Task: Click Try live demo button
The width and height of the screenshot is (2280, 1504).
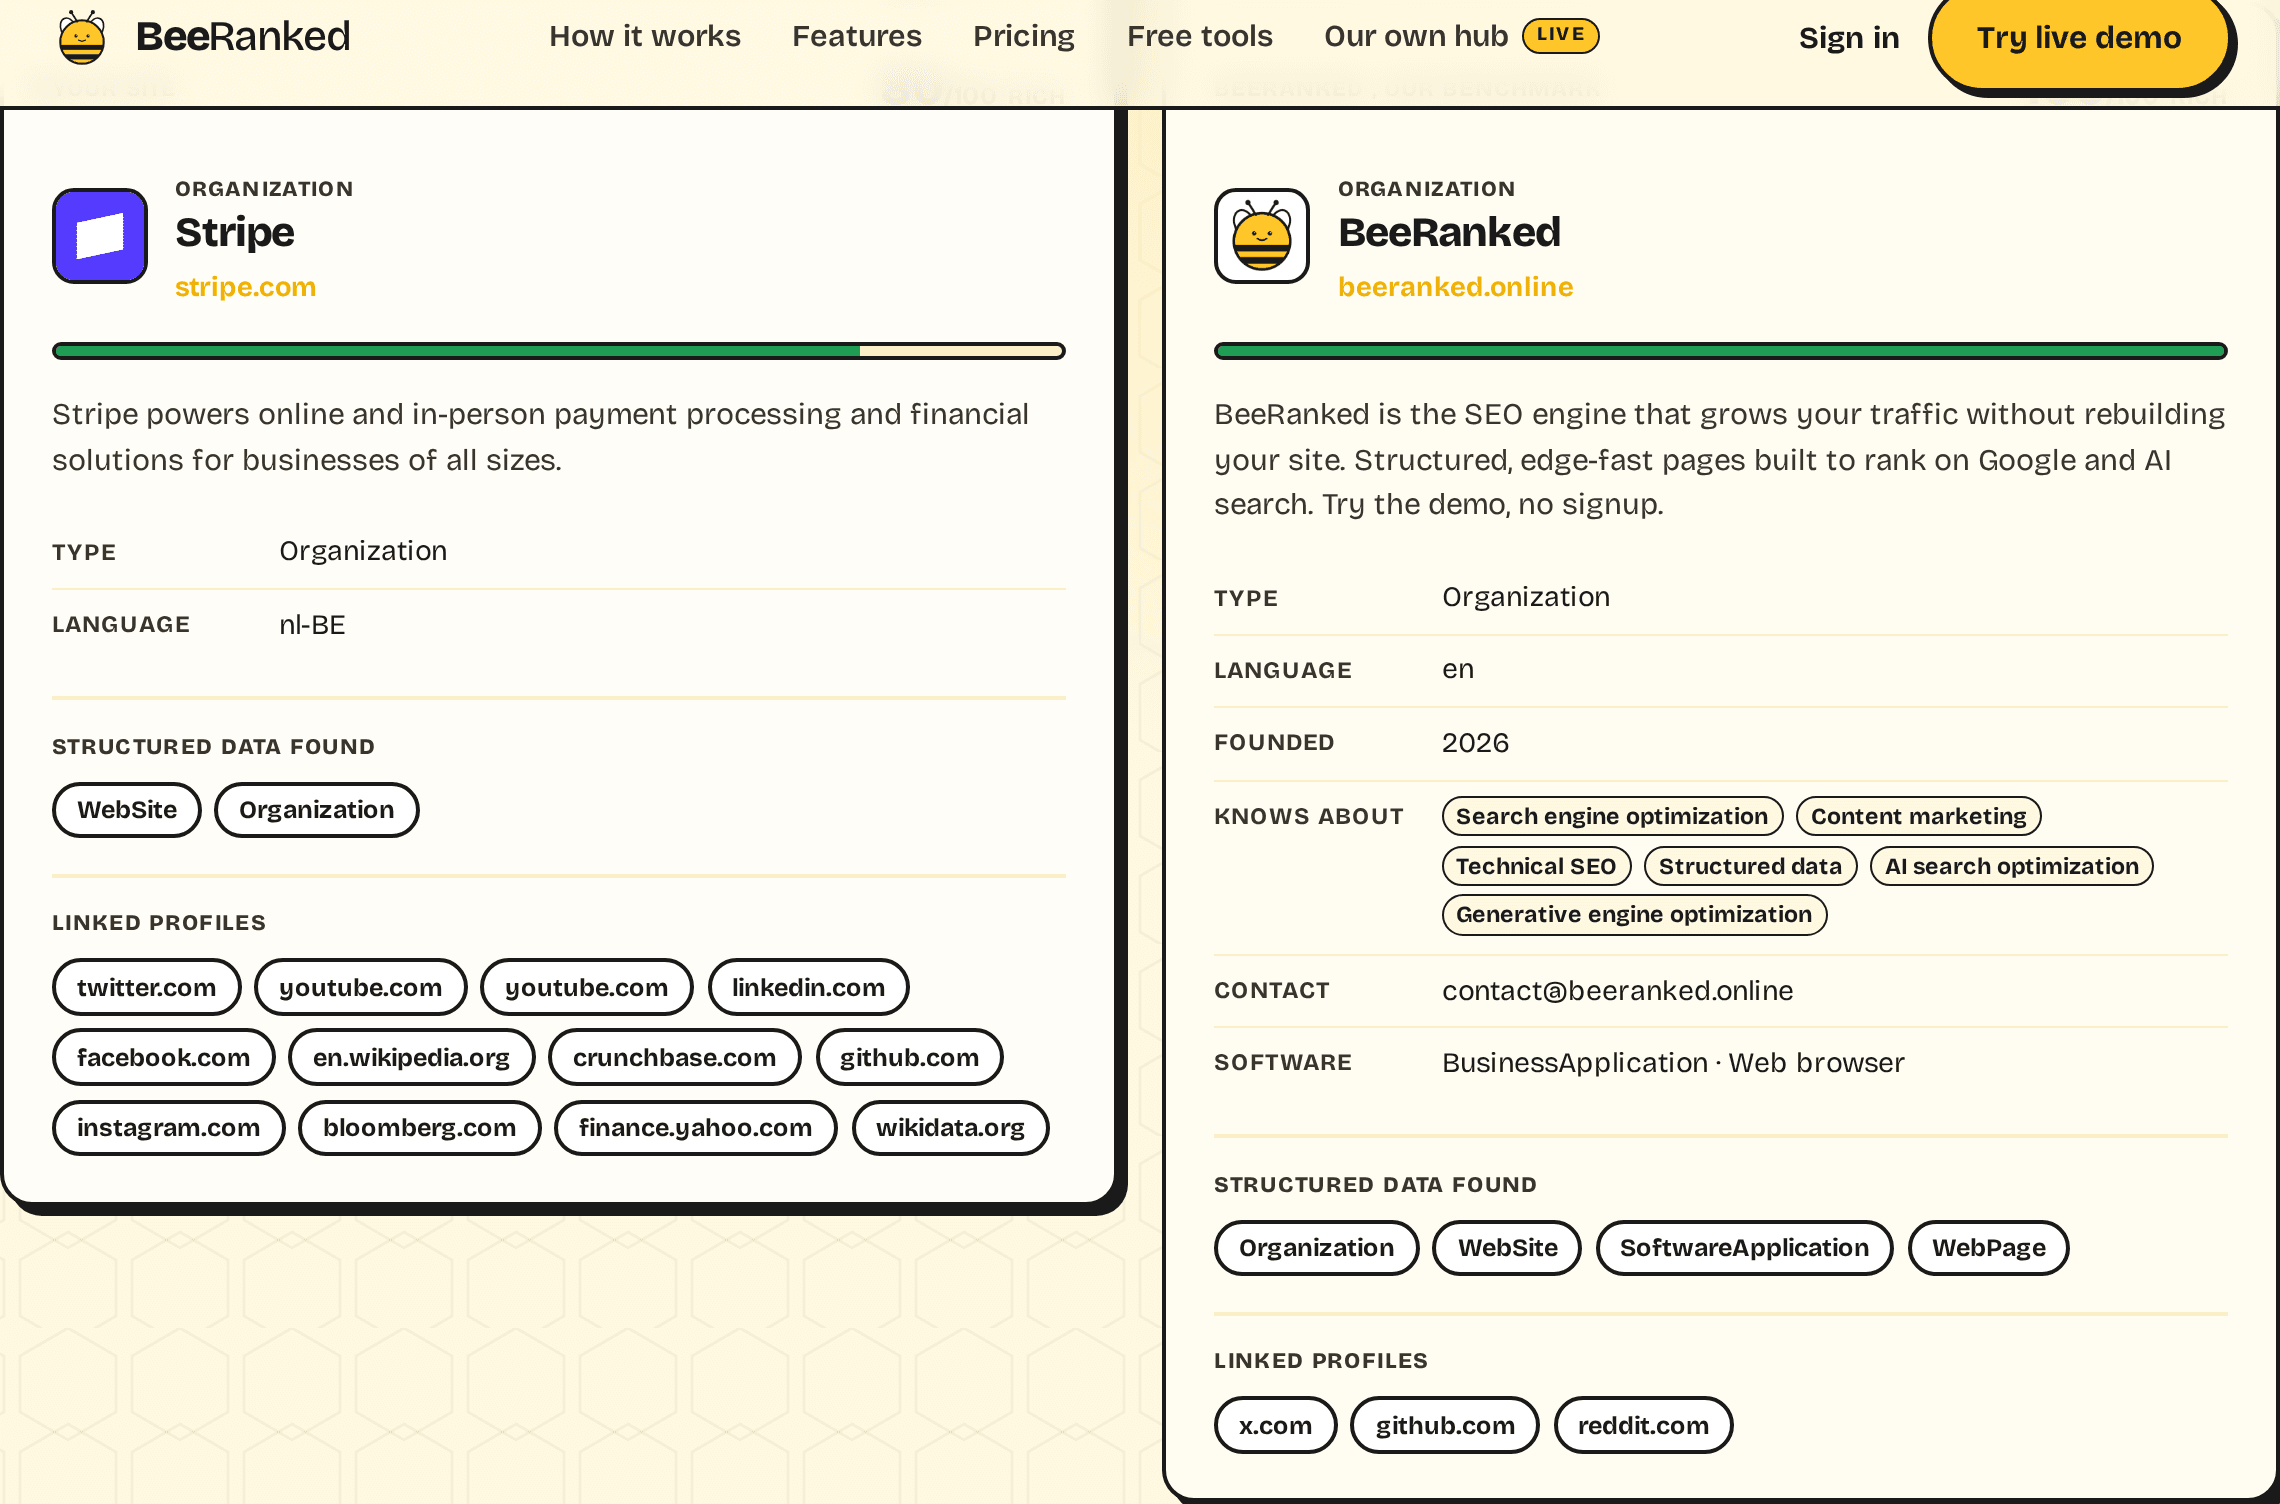Action: [2079, 38]
